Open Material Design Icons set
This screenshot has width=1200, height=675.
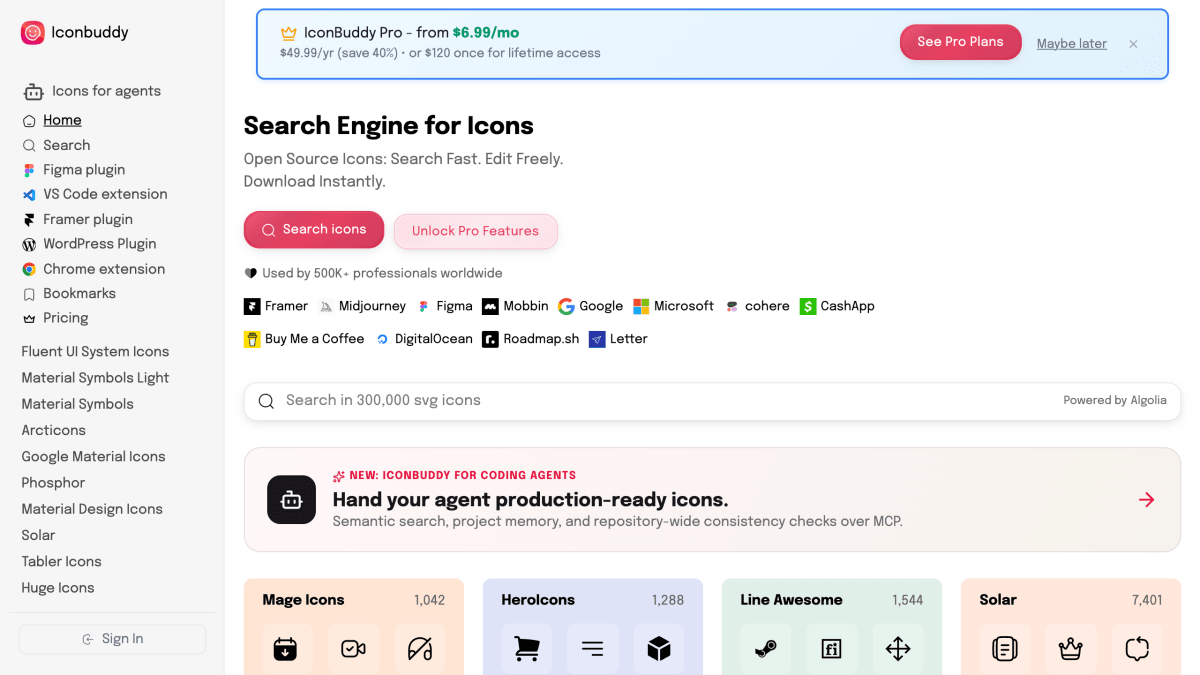pos(92,509)
